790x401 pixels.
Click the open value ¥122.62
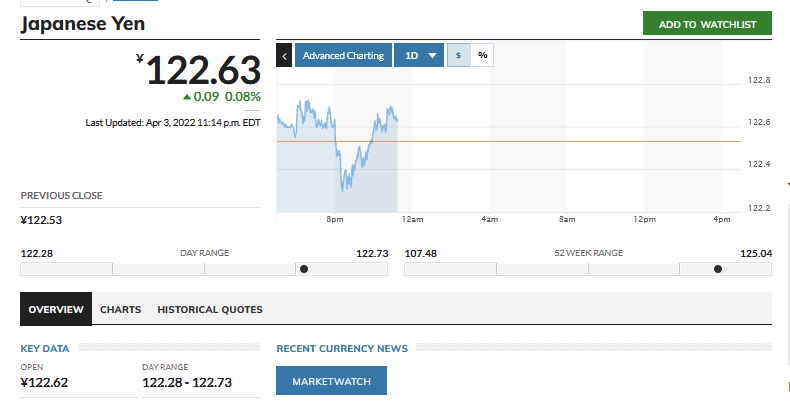point(44,383)
